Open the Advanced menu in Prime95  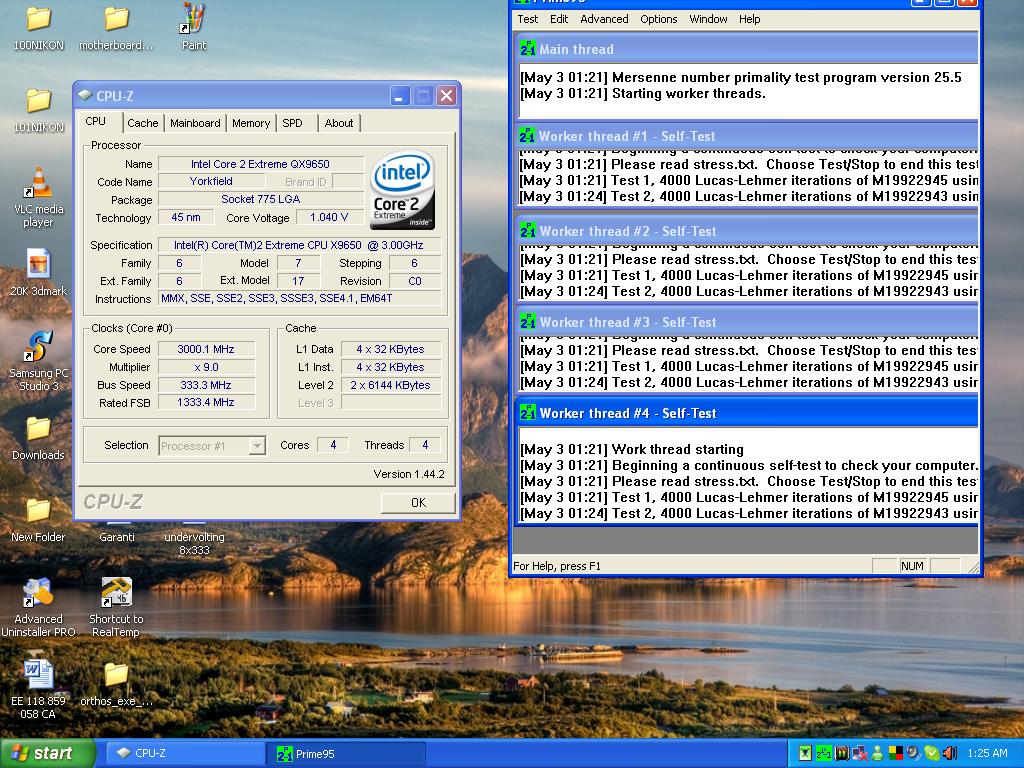tap(604, 19)
